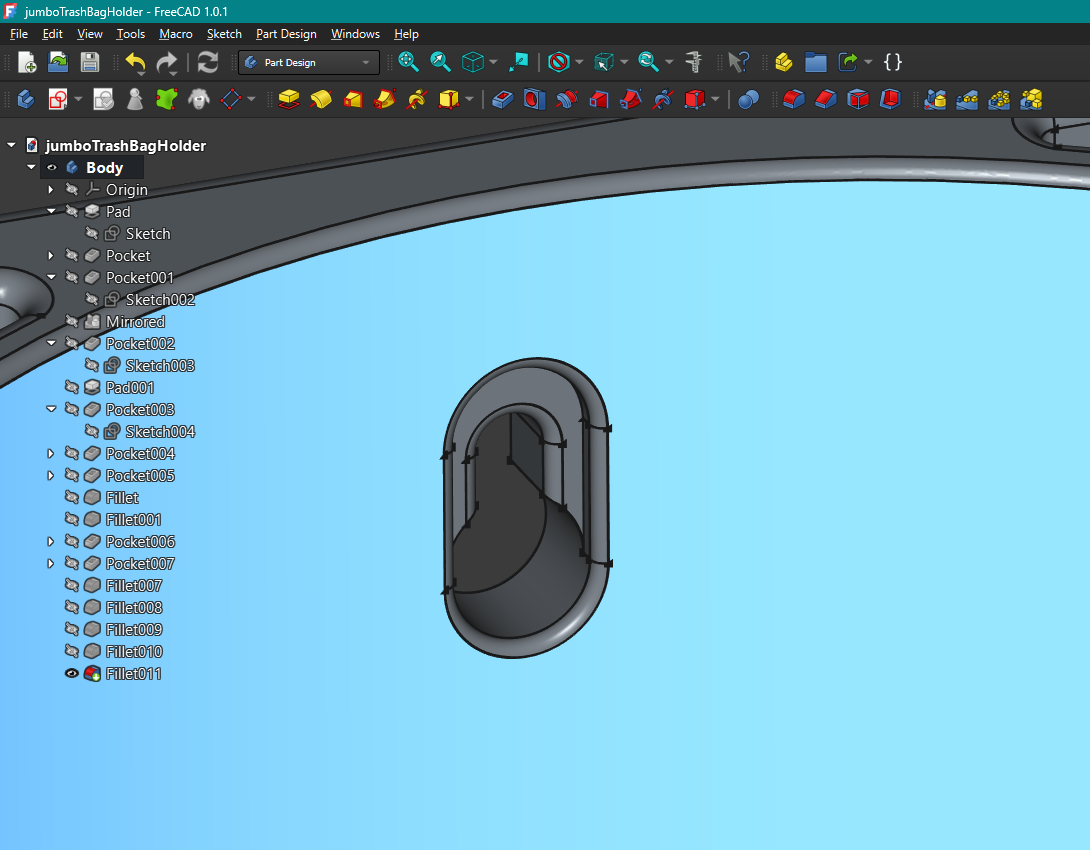This screenshot has width=1090, height=850.
Task: Select the Fillet tool in toolbar
Action: click(794, 99)
